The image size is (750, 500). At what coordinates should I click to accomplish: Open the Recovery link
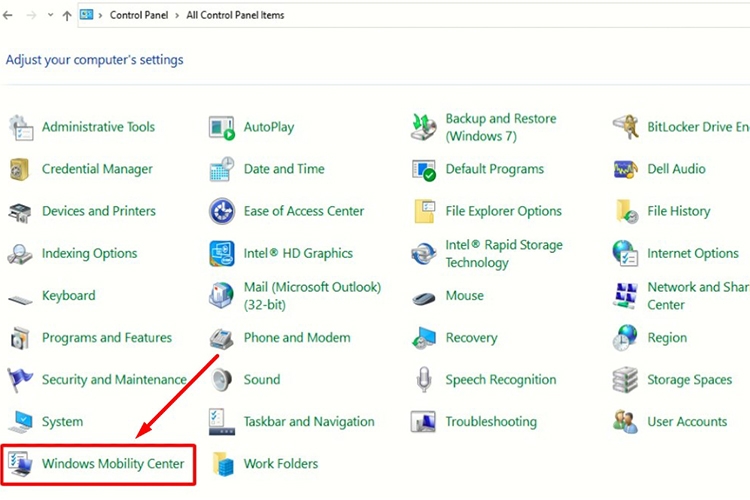click(x=471, y=338)
